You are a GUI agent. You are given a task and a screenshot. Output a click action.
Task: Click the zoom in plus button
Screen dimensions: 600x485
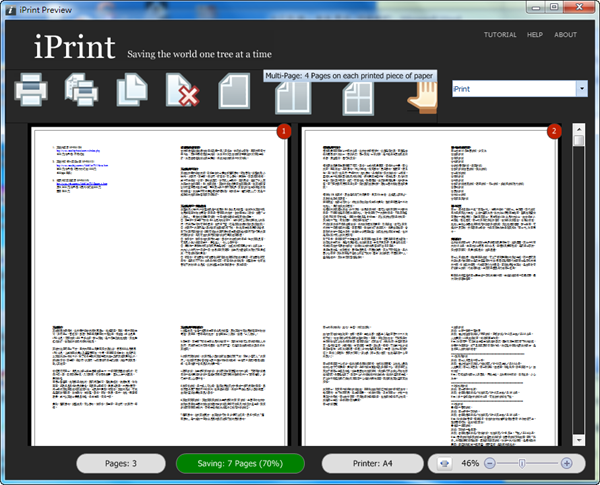[x=566, y=464]
